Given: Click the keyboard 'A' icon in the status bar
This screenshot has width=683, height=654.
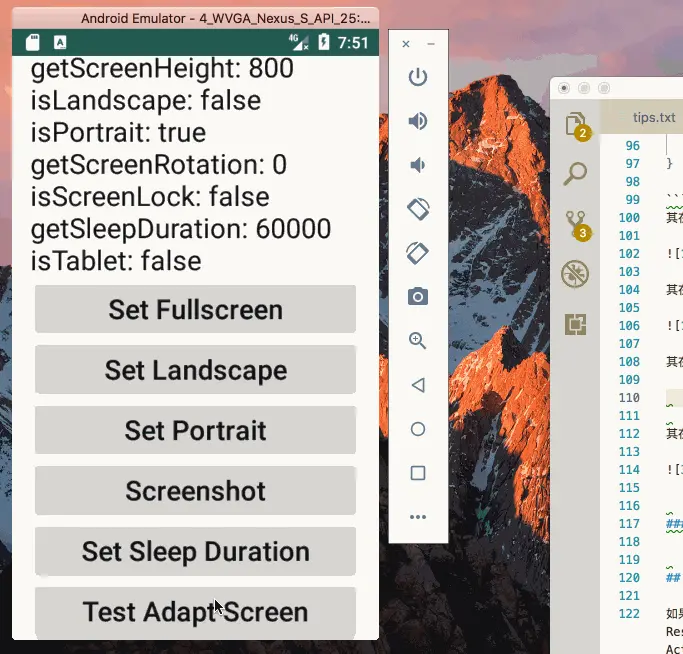Looking at the screenshot, I should click(x=60, y=42).
